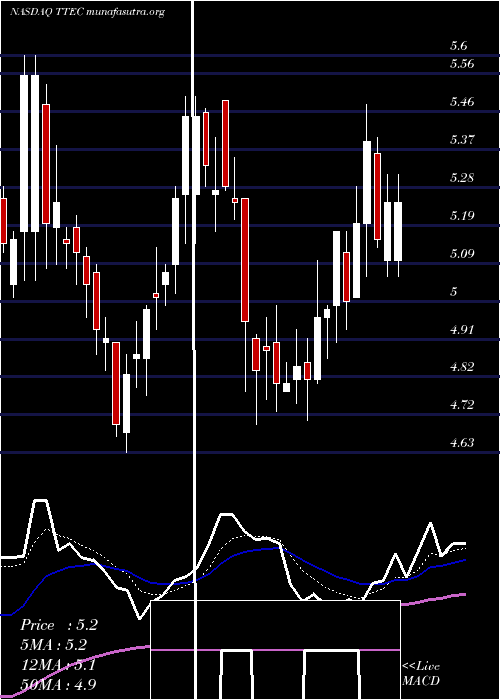The height and width of the screenshot is (700, 500).
Task: Click the 5.56 price axis label
Action: coord(462,63)
